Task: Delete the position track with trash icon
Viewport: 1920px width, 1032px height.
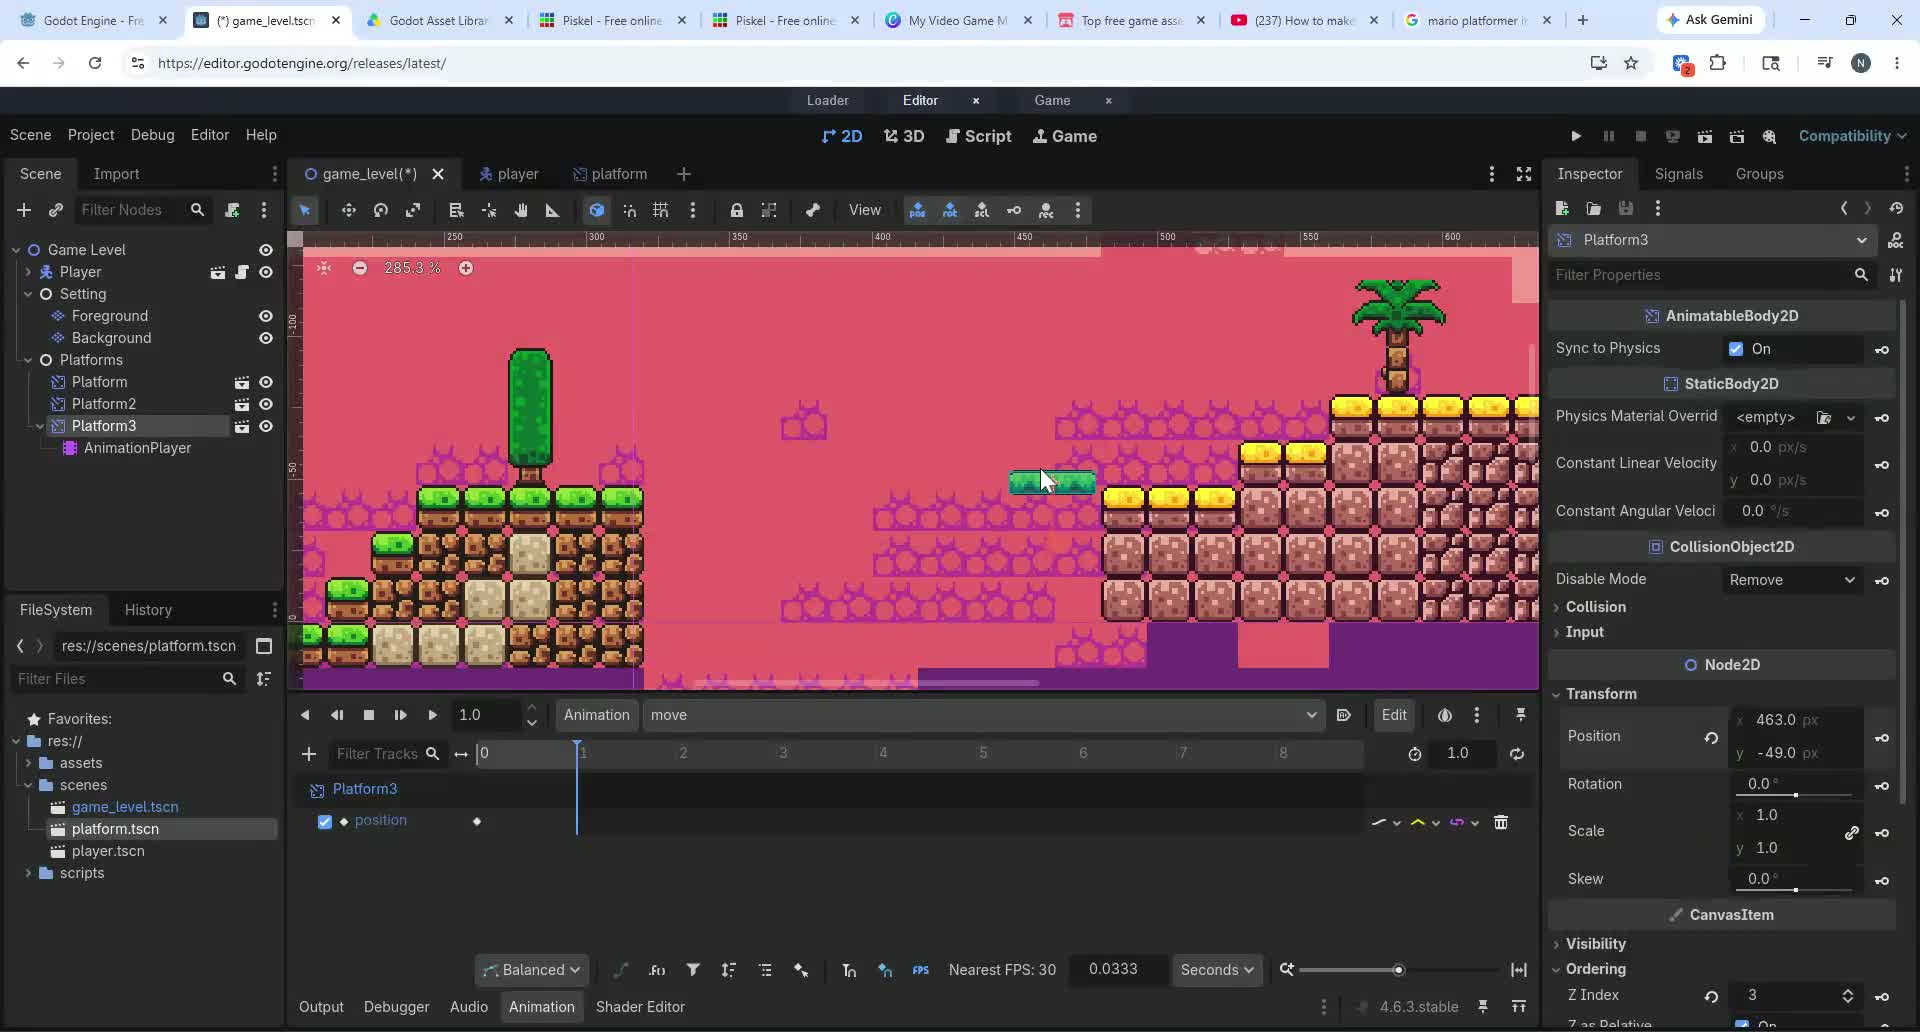Action: coord(1501,822)
